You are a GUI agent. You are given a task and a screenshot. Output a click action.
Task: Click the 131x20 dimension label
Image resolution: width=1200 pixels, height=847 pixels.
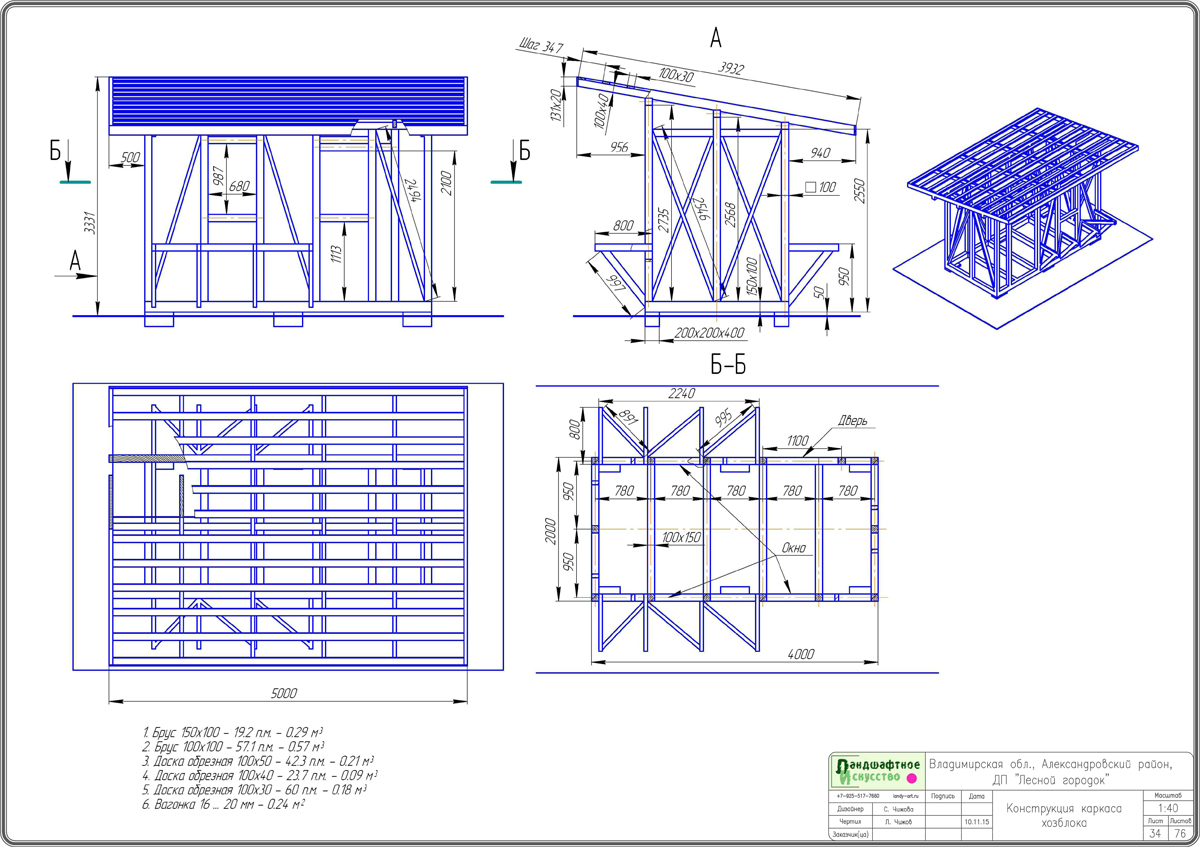coord(557,107)
